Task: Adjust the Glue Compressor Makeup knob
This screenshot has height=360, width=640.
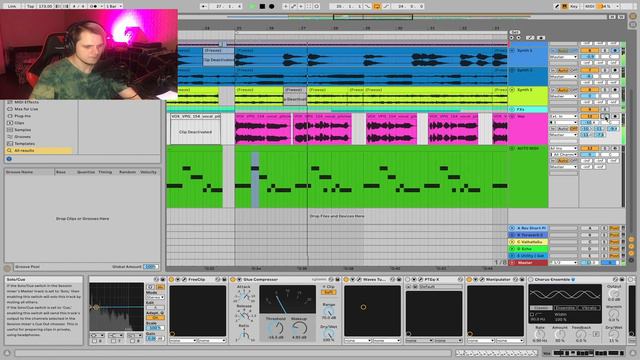Action: pos(299,328)
